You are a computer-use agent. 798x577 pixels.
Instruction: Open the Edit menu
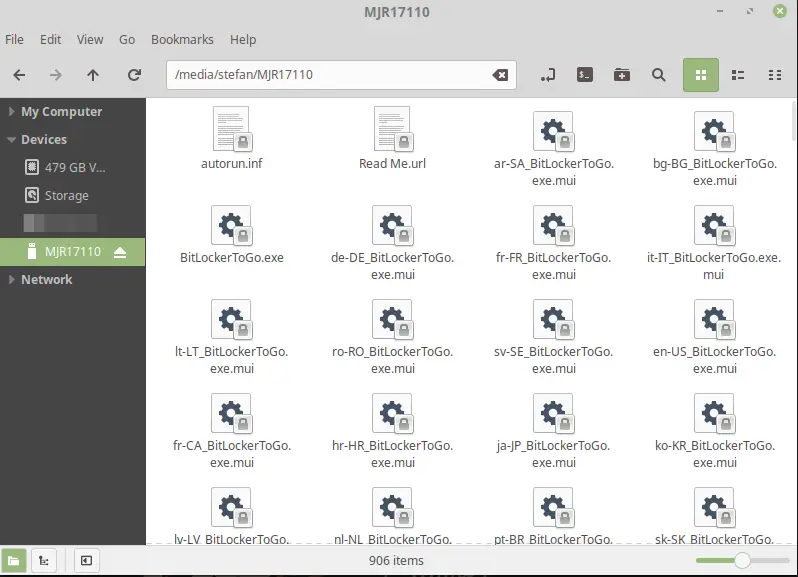click(x=50, y=40)
